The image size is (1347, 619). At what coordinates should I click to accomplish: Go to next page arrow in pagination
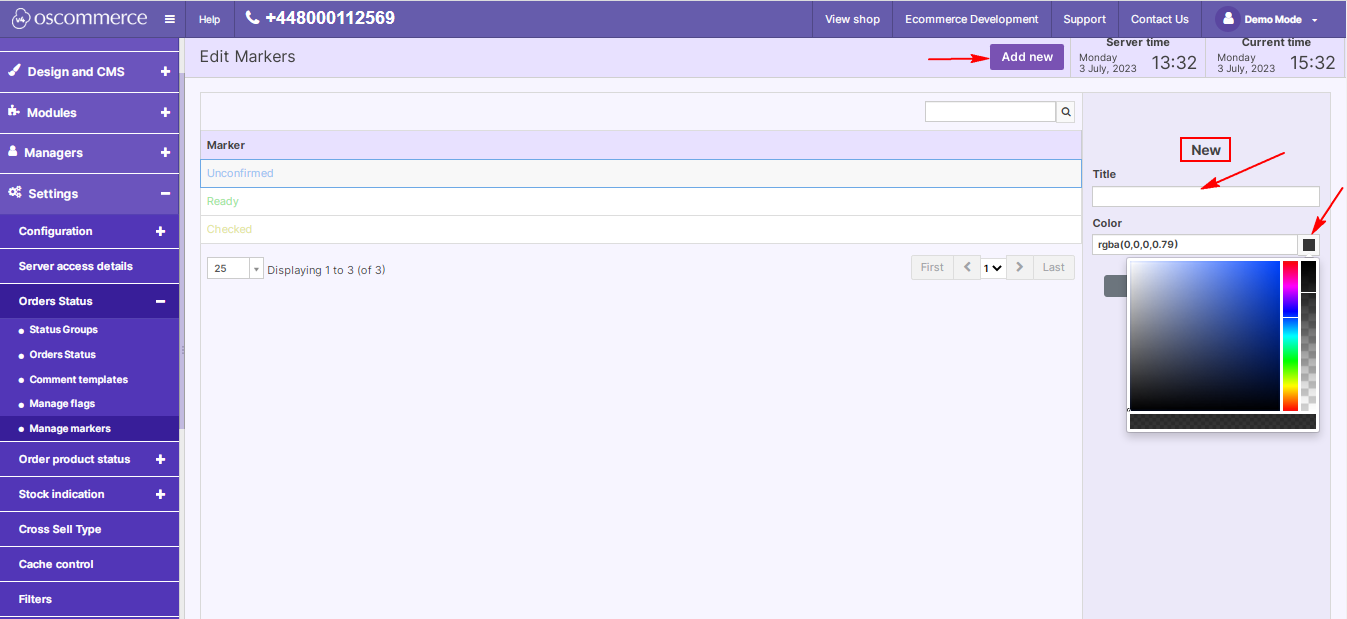click(1019, 267)
